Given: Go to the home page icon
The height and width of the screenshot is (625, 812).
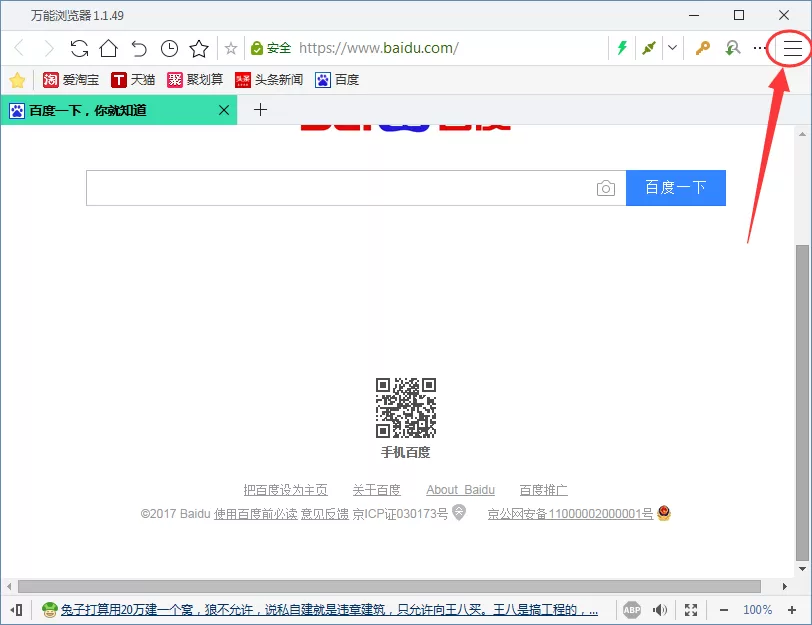Looking at the screenshot, I should point(109,48).
